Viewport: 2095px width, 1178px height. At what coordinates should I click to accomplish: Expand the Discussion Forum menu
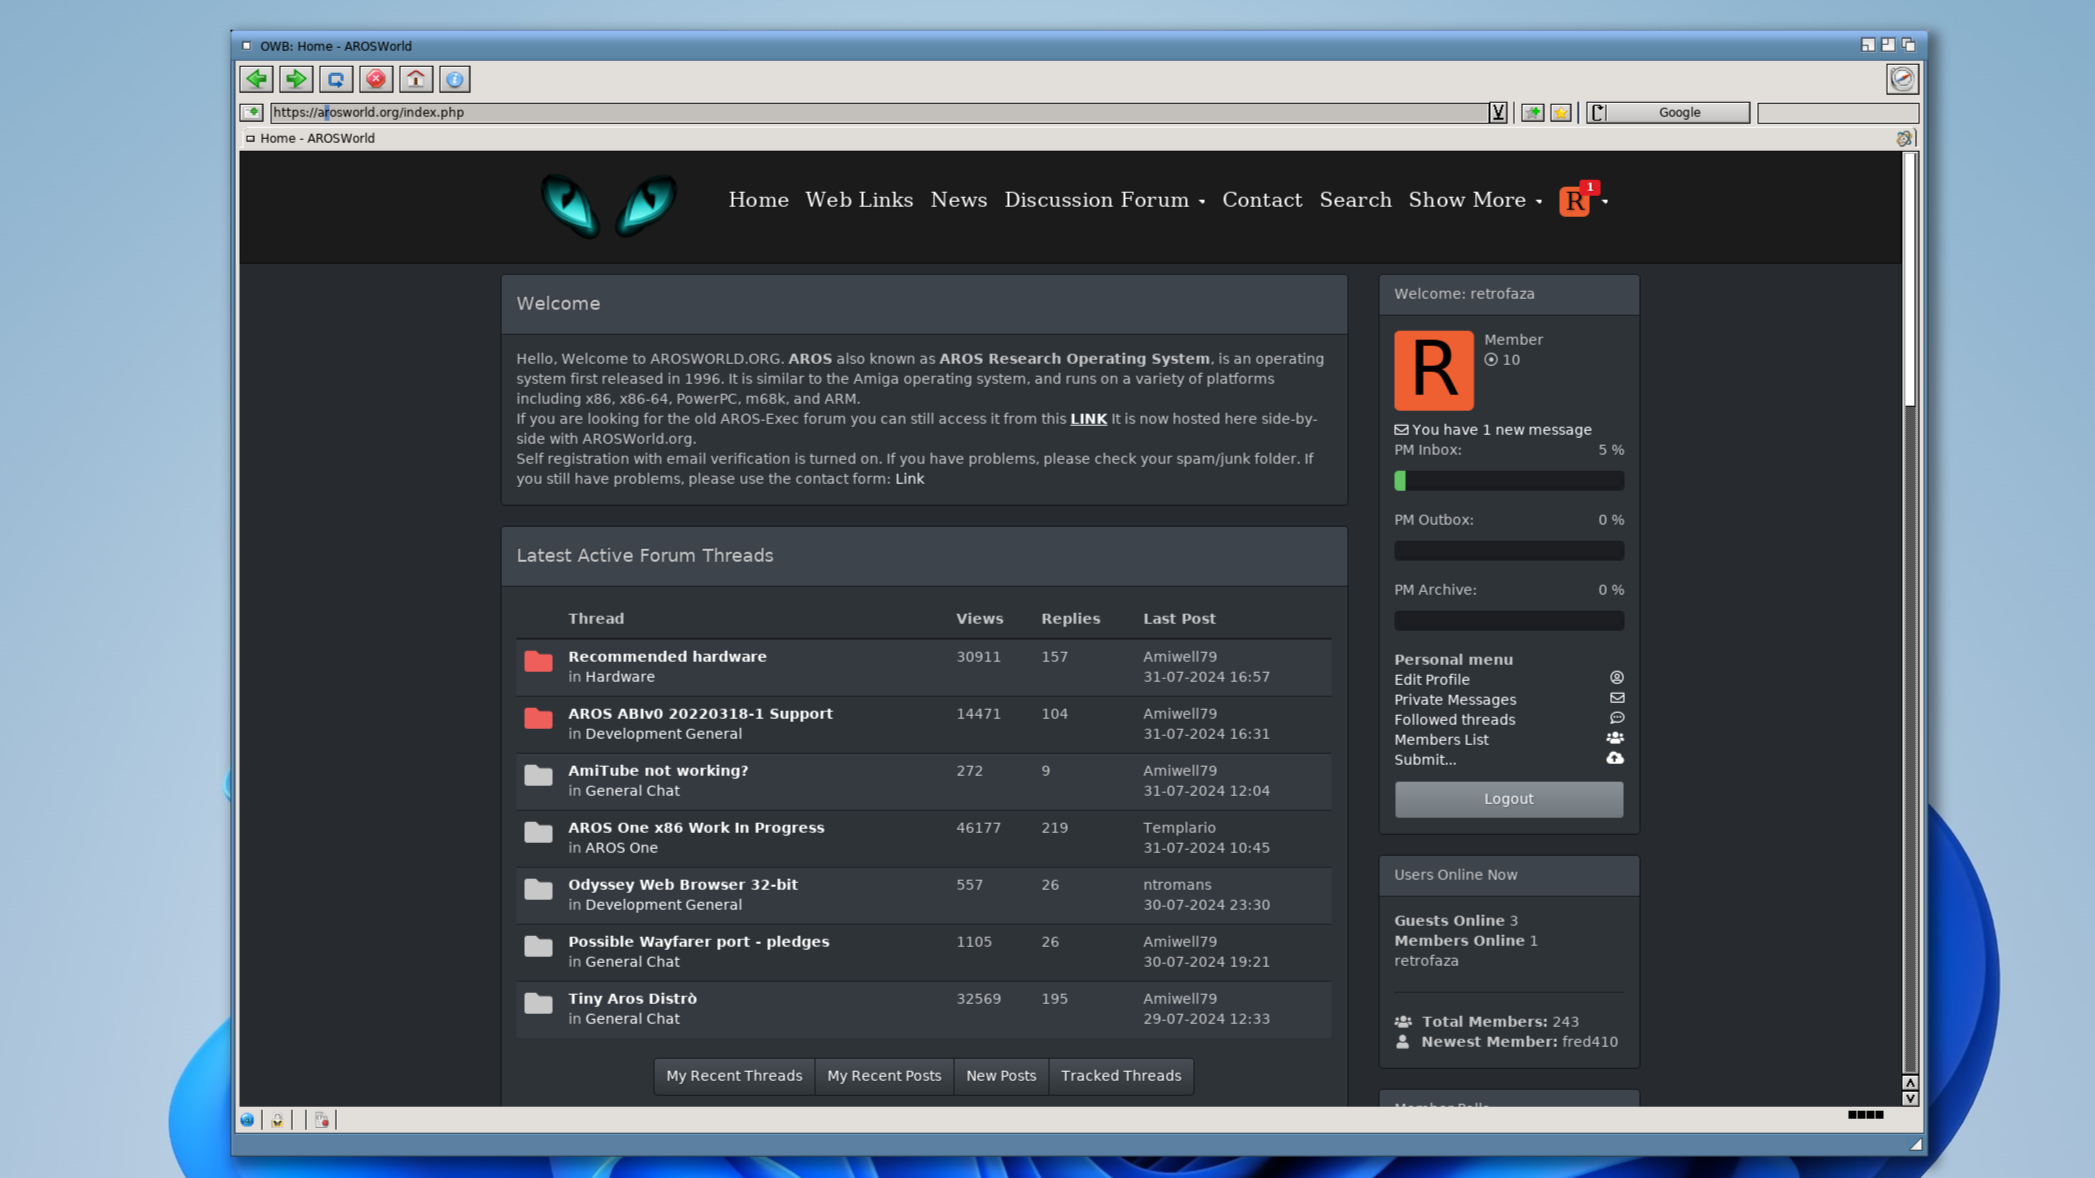click(1104, 200)
